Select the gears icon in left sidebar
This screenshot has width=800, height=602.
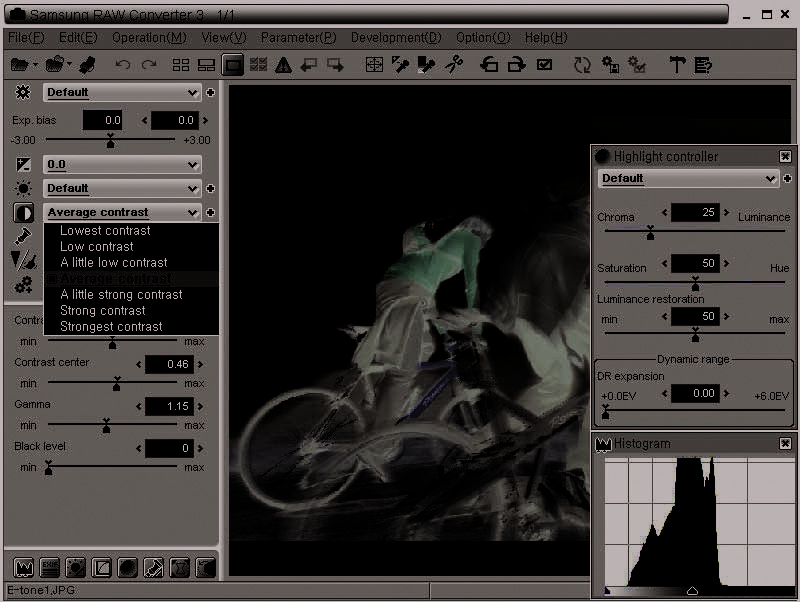(x=23, y=285)
